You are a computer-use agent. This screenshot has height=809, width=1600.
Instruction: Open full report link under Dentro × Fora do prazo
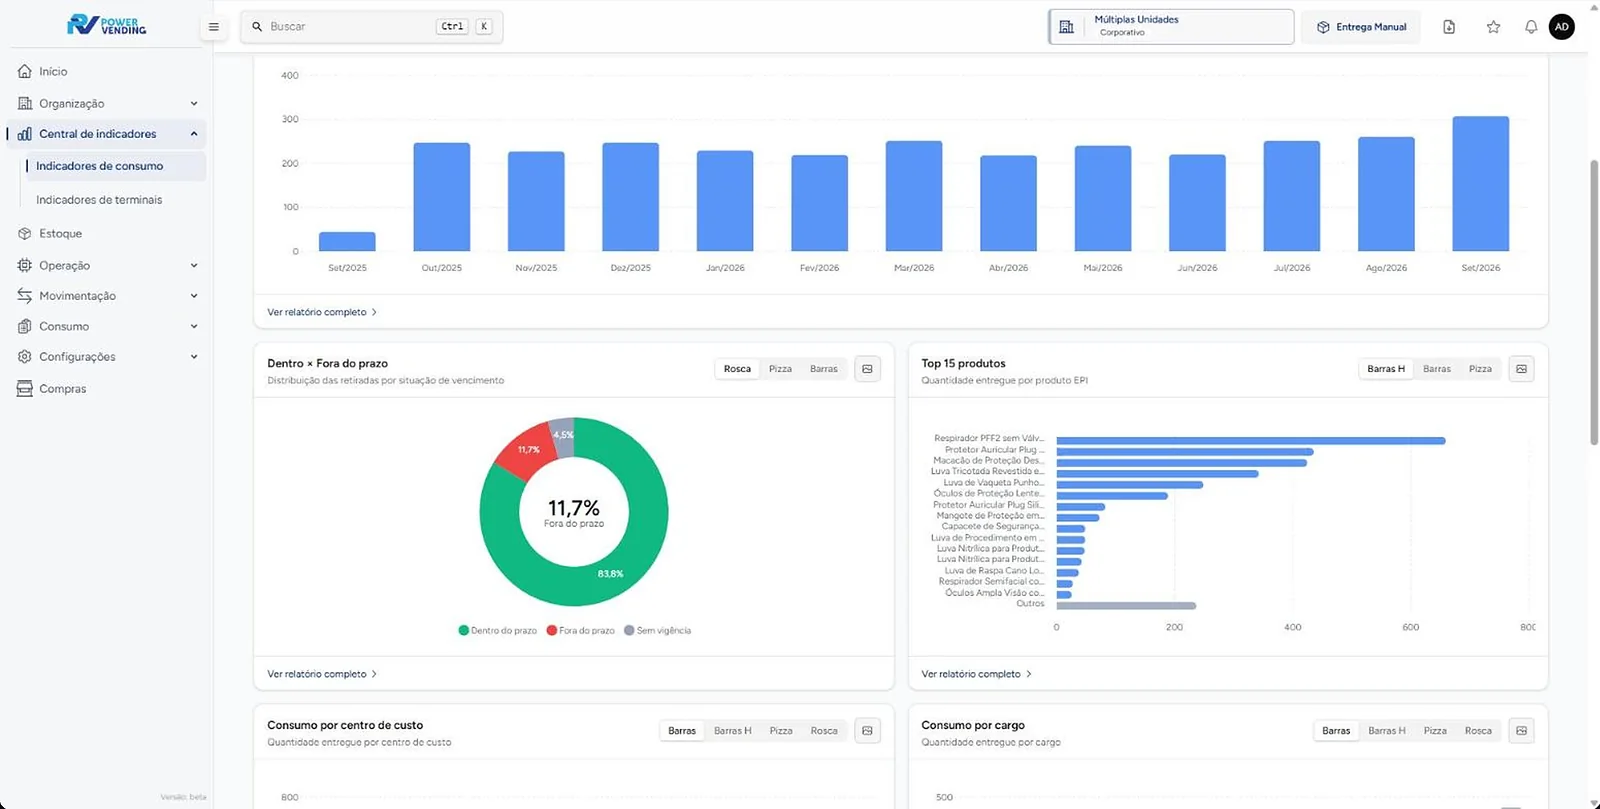coord(322,674)
